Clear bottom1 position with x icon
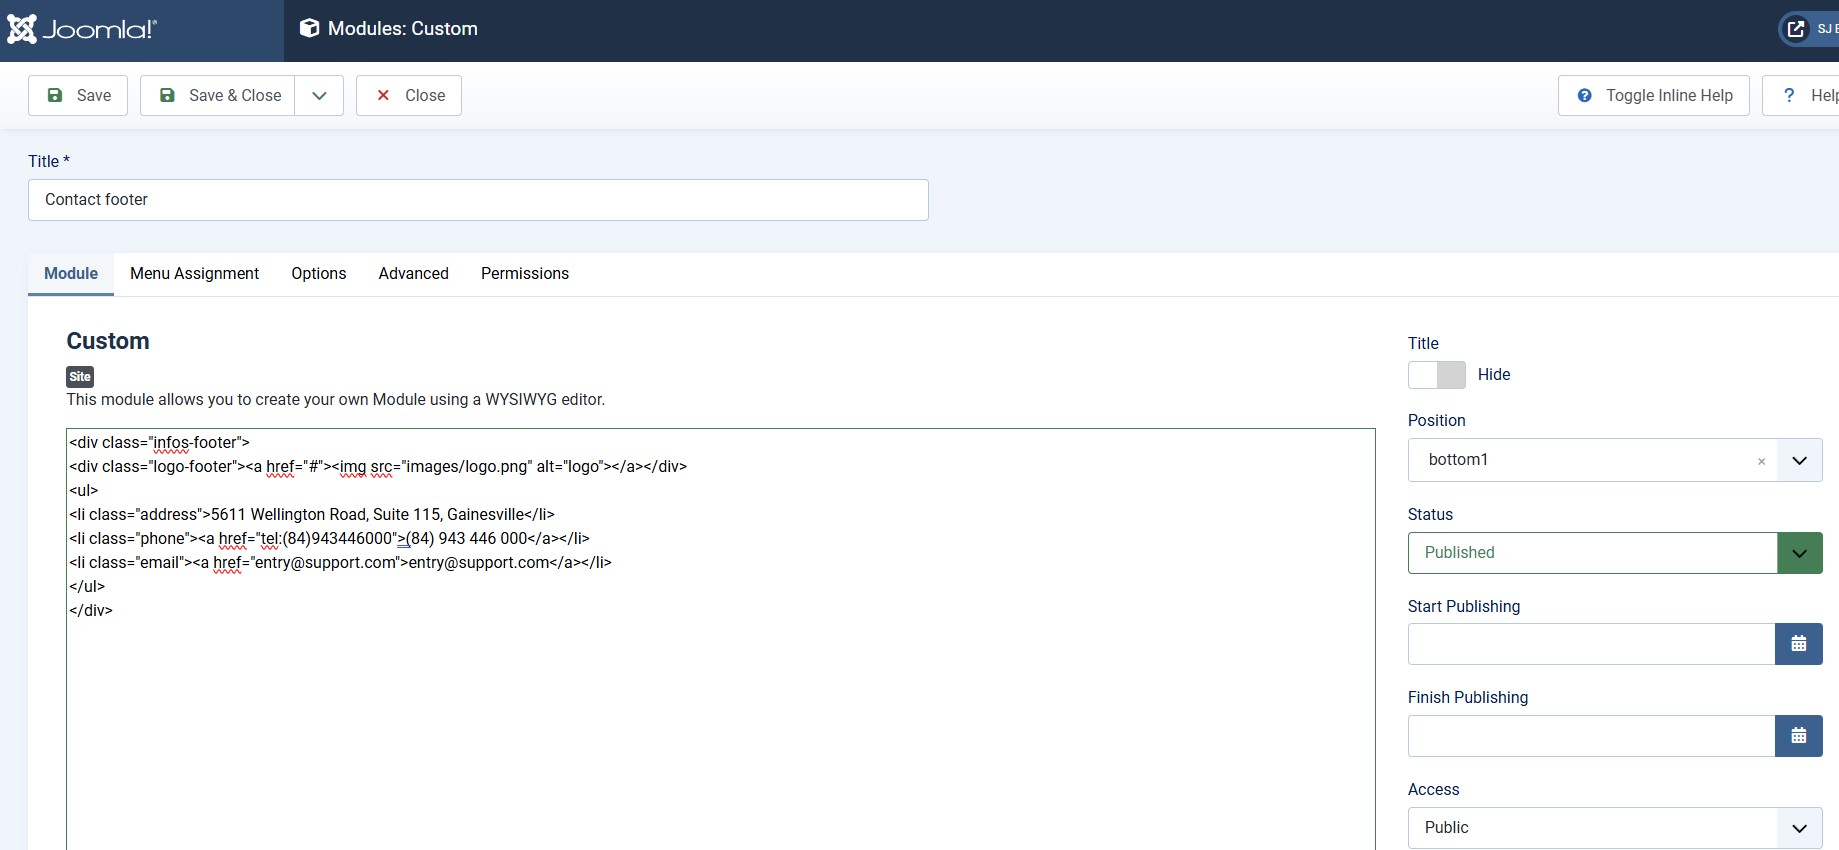This screenshot has width=1839, height=850. (1761, 461)
